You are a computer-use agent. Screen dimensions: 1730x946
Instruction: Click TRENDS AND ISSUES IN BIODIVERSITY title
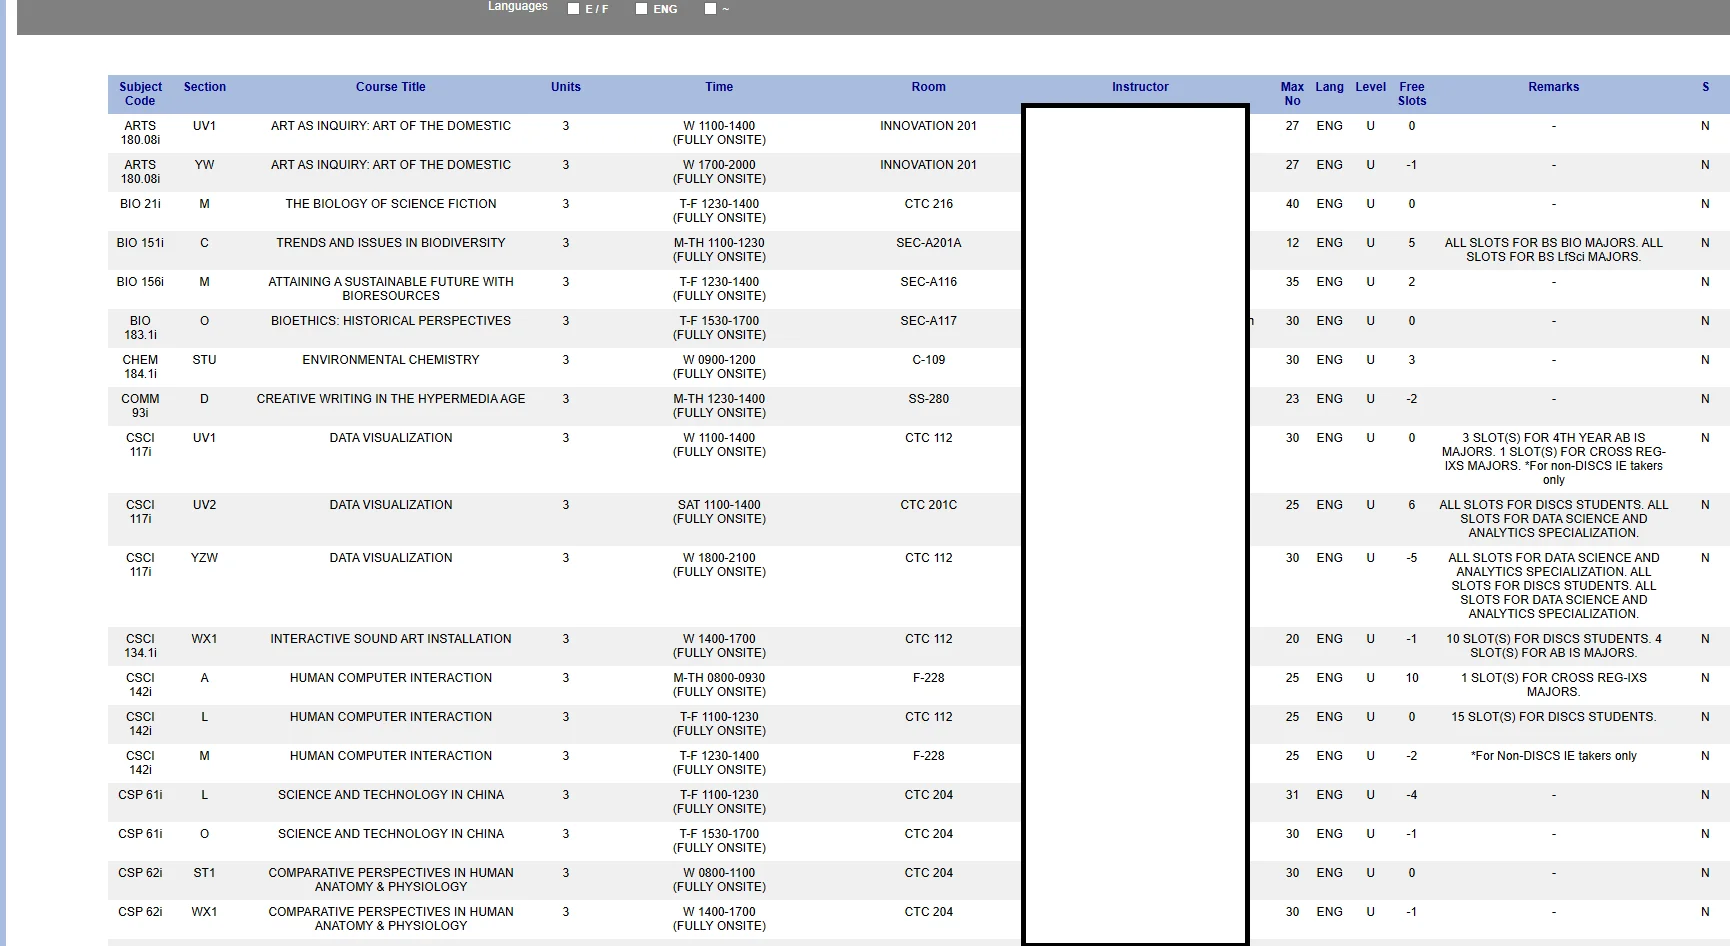click(390, 243)
